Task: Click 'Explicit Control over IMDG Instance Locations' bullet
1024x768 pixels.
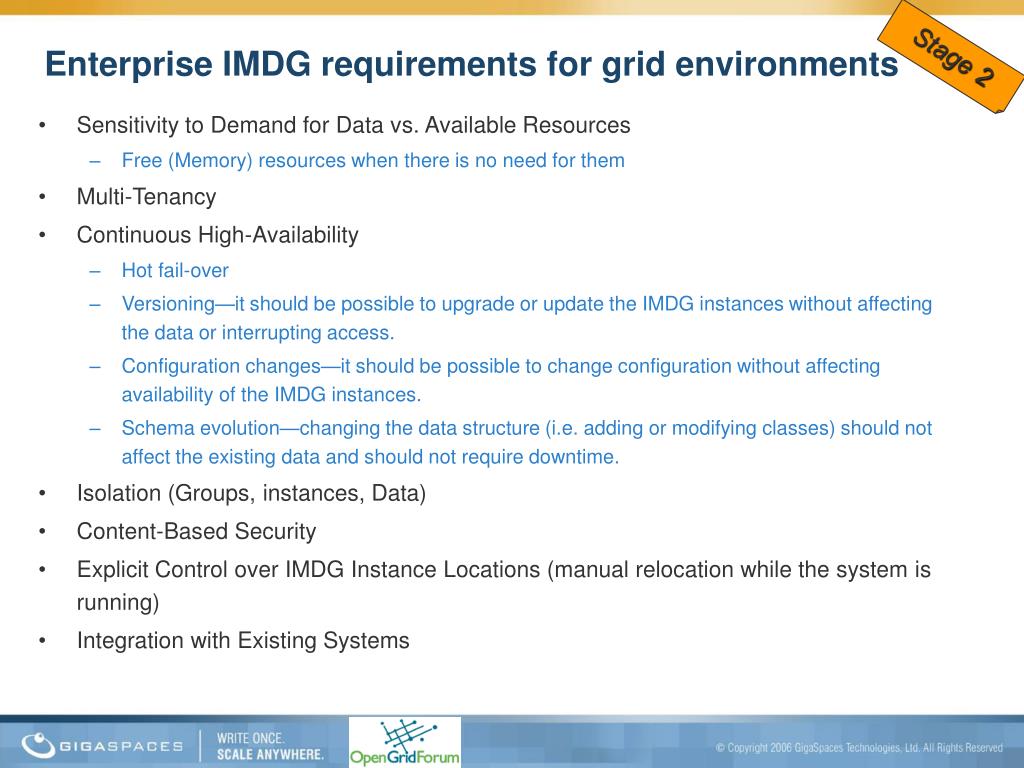Action: pos(504,586)
